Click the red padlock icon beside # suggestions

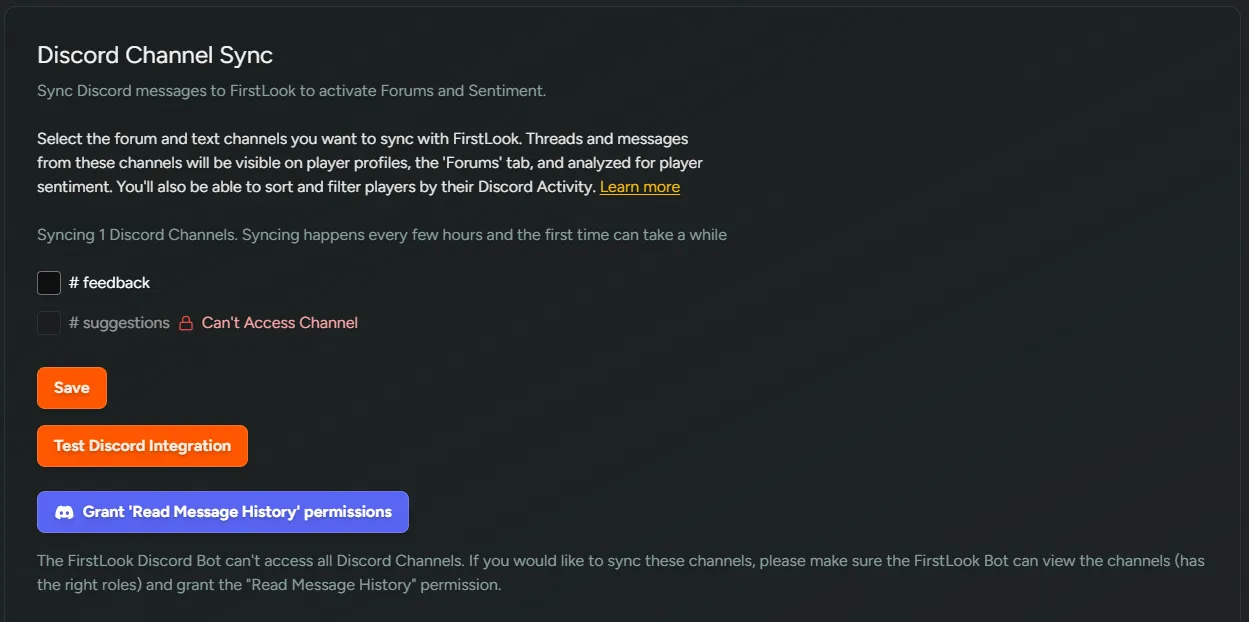pos(185,322)
